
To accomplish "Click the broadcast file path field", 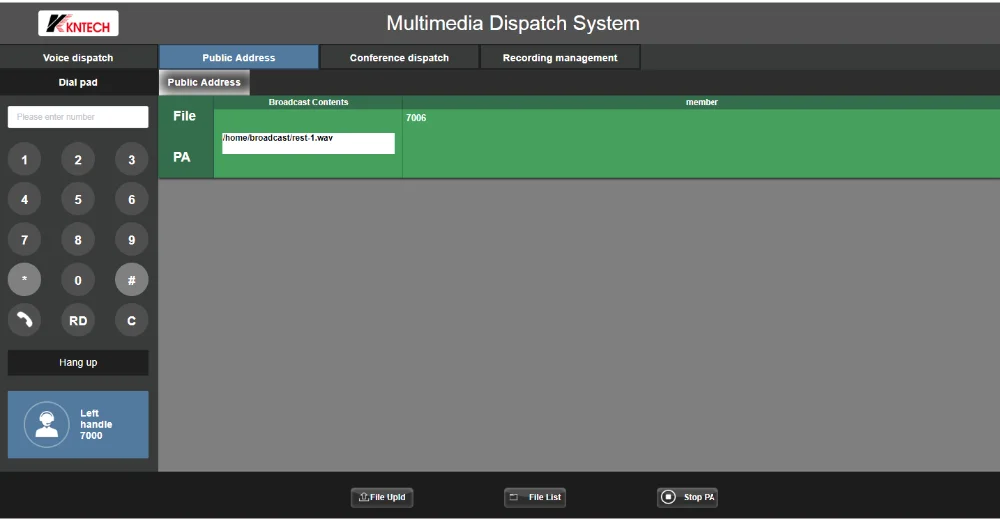I will point(308,143).
